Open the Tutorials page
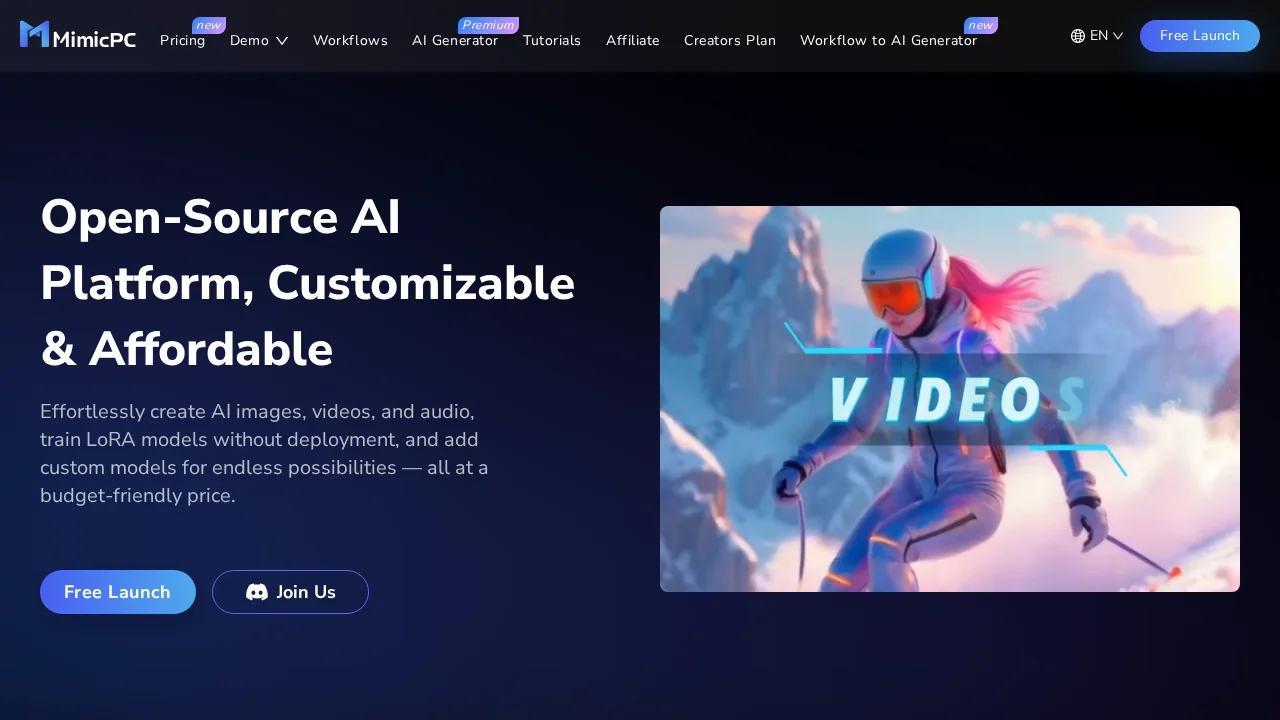The width and height of the screenshot is (1280, 720). point(552,41)
